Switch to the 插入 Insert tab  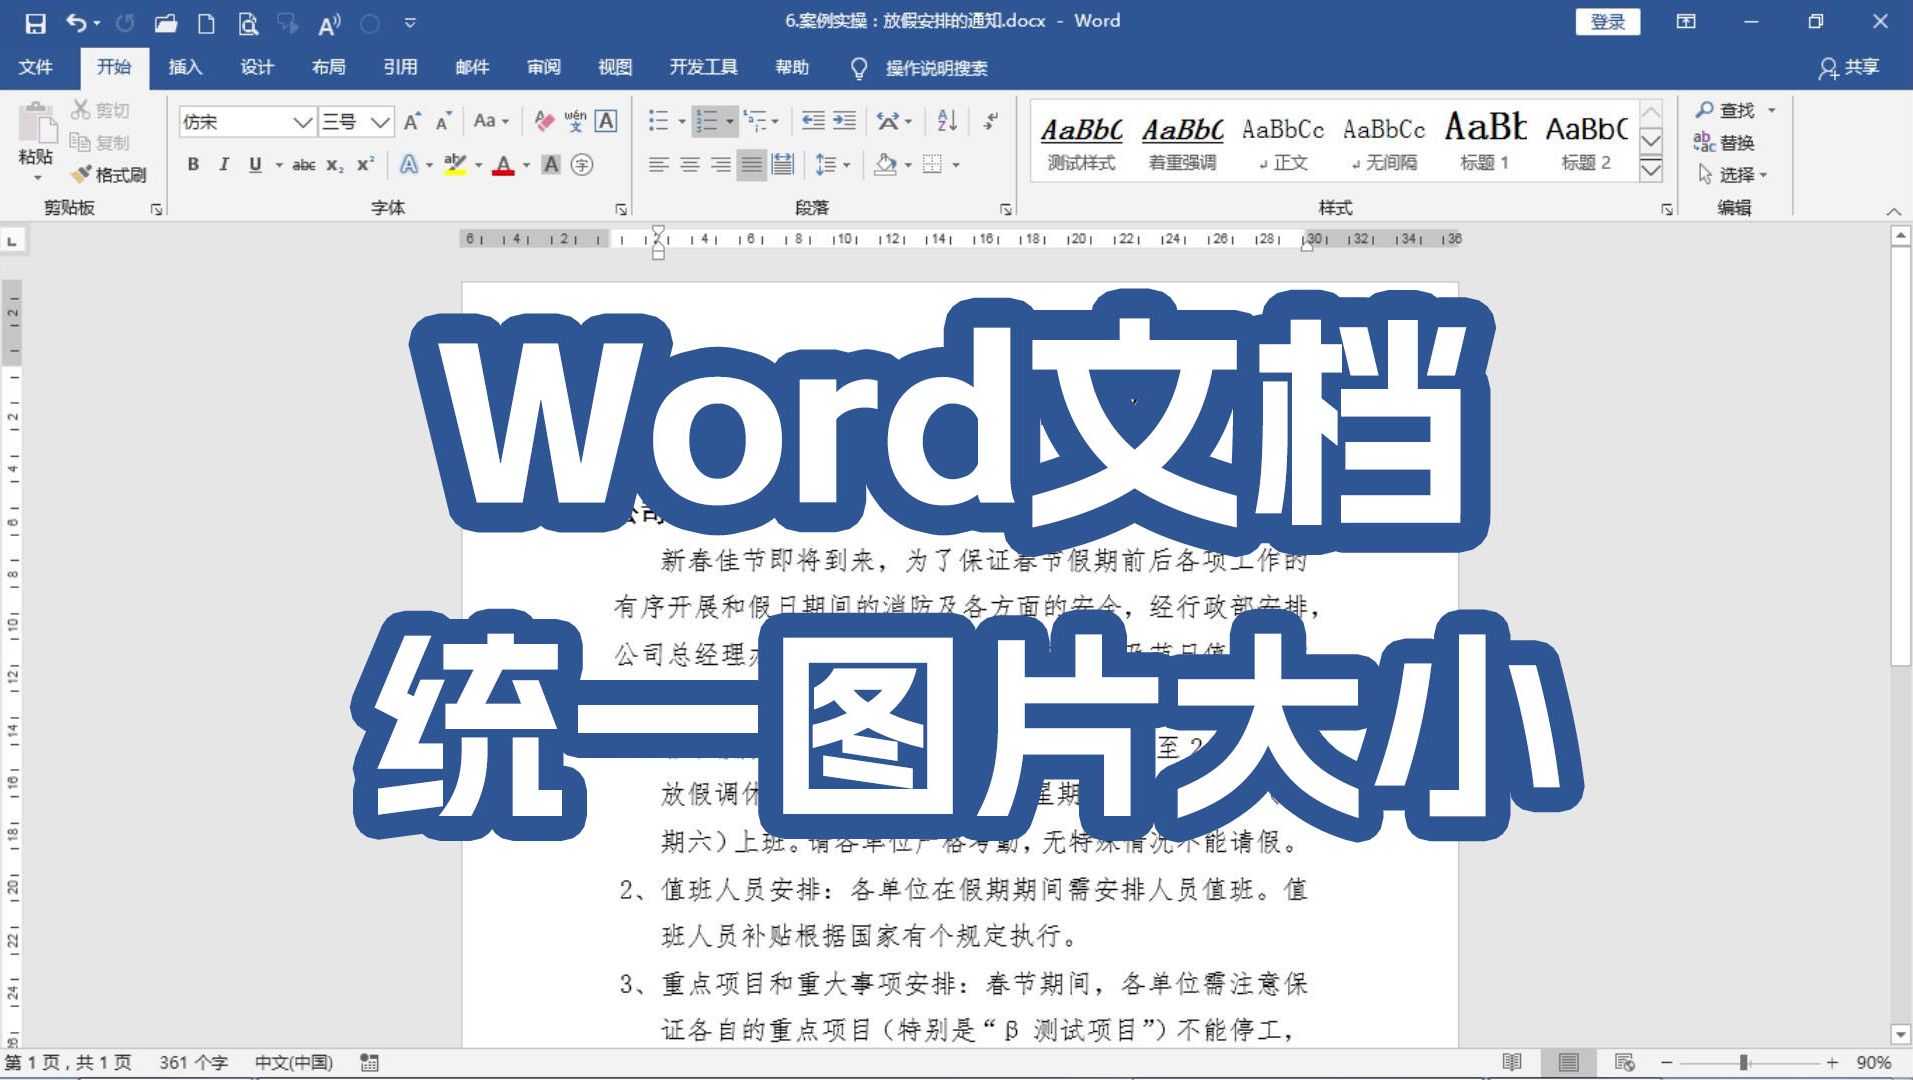185,67
